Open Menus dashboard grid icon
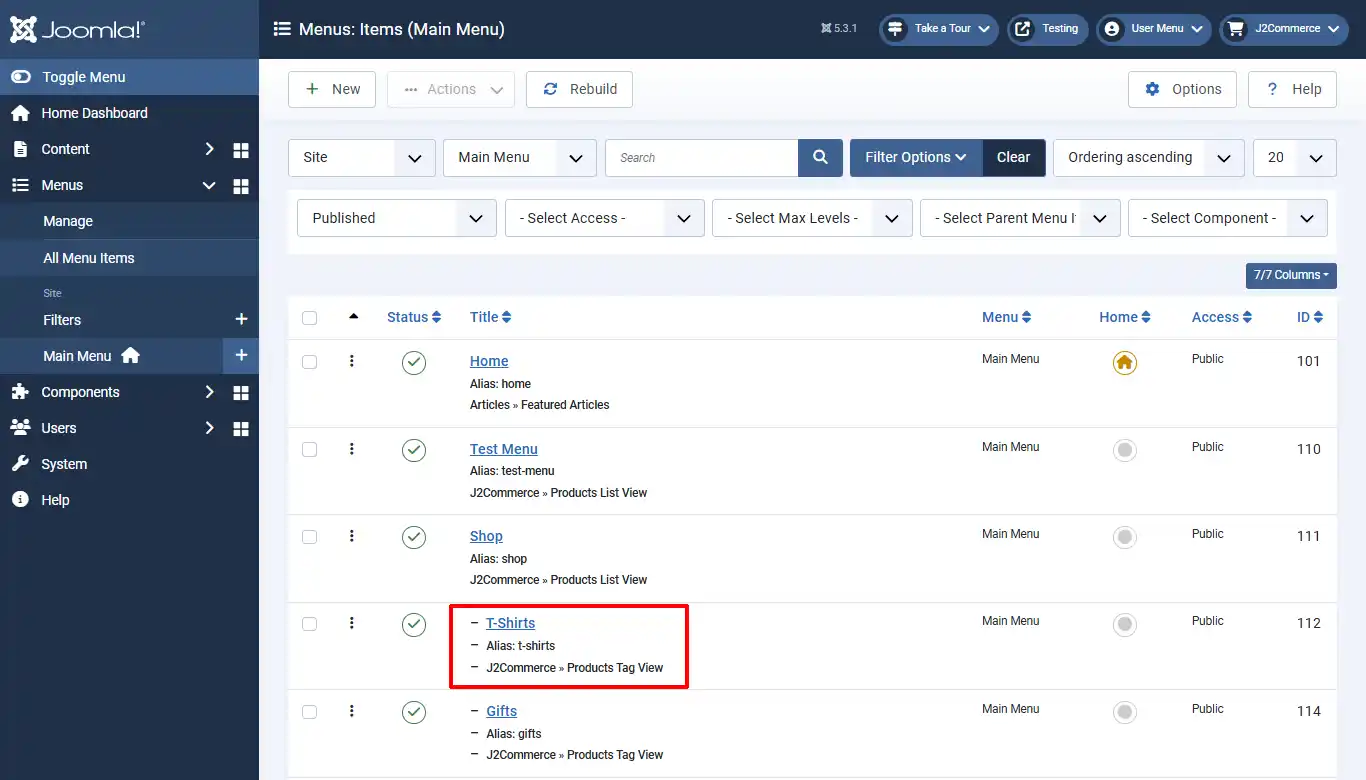 (241, 186)
